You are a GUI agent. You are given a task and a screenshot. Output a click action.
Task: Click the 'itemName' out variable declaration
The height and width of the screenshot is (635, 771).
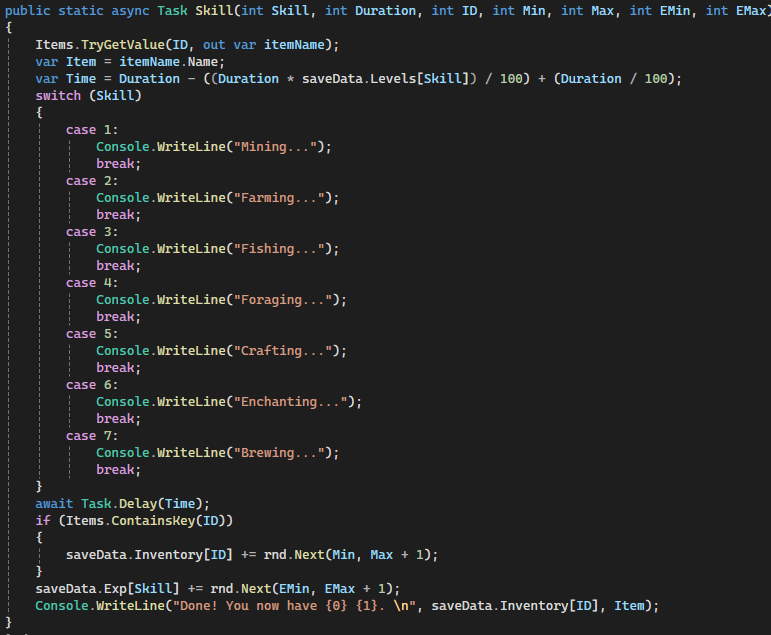pyautogui.click(x=294, y=45)
